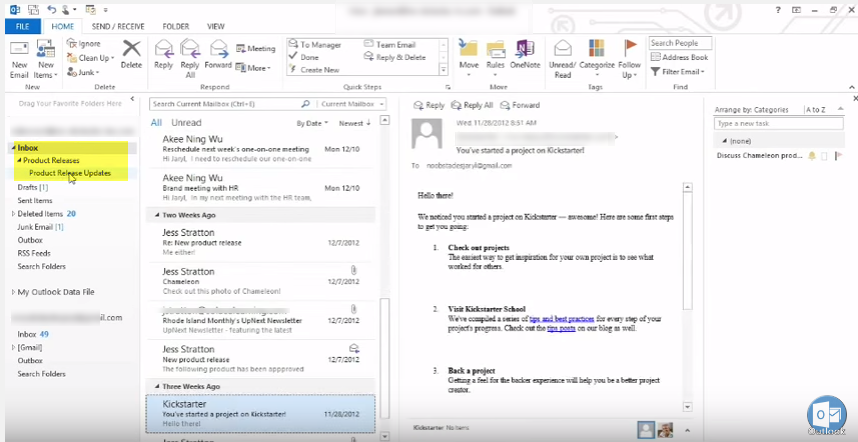858x442 pixels.
Task: Click the Type a new task field
Action: click(x=779, y=124)
